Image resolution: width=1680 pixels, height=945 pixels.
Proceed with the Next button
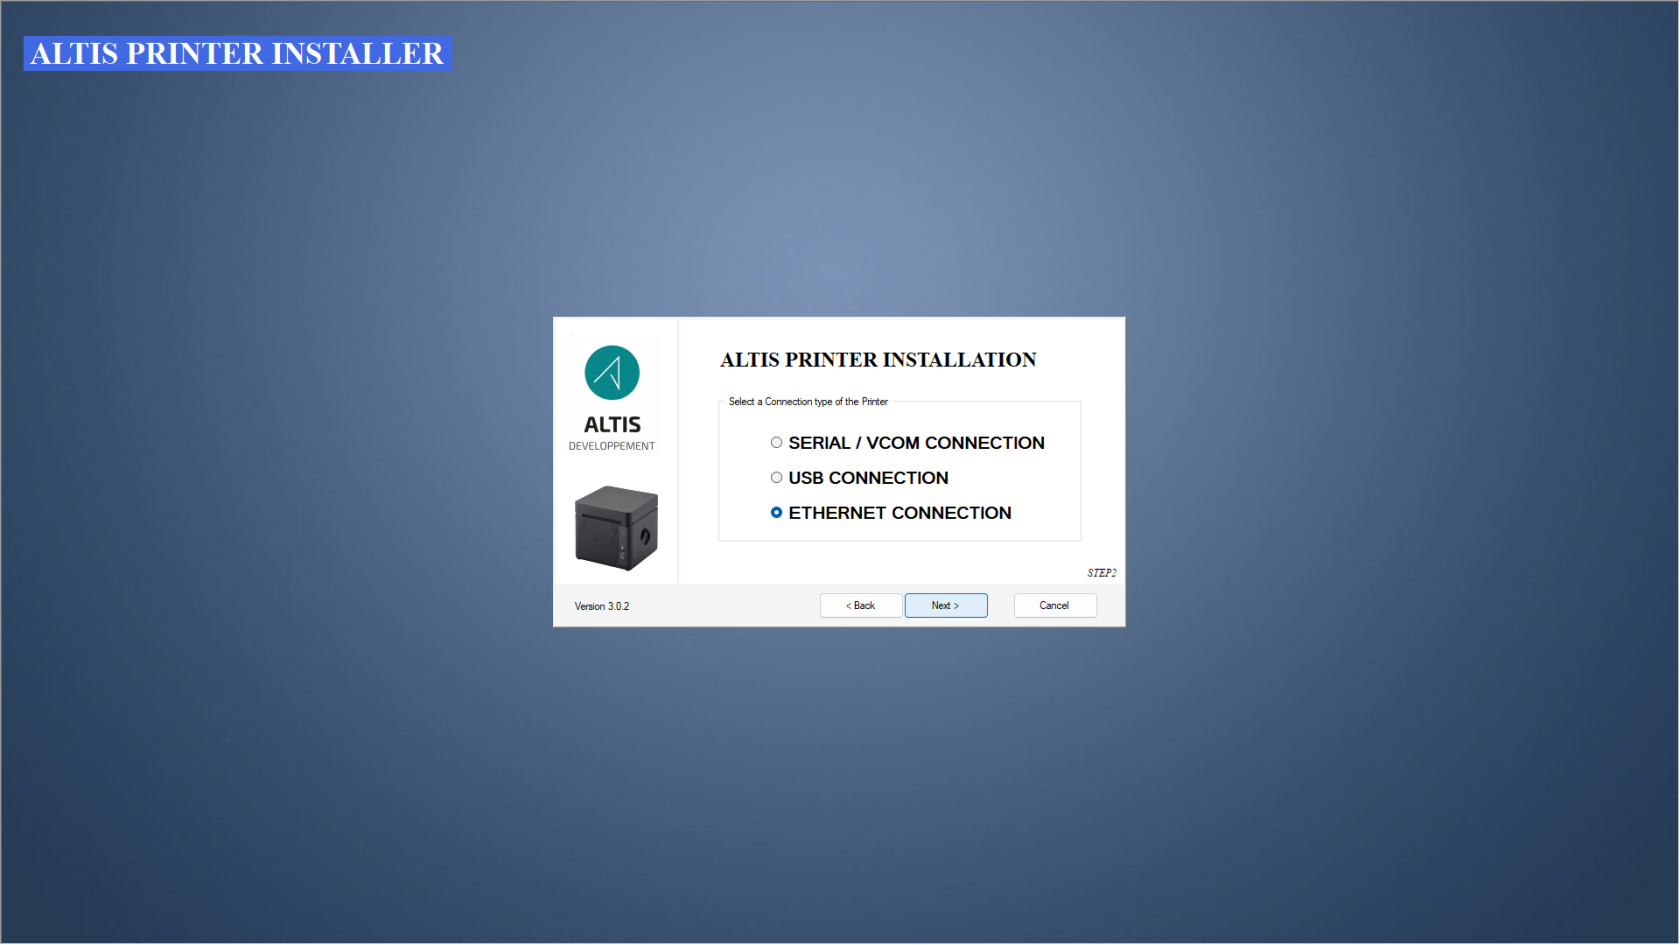(945, 606)
